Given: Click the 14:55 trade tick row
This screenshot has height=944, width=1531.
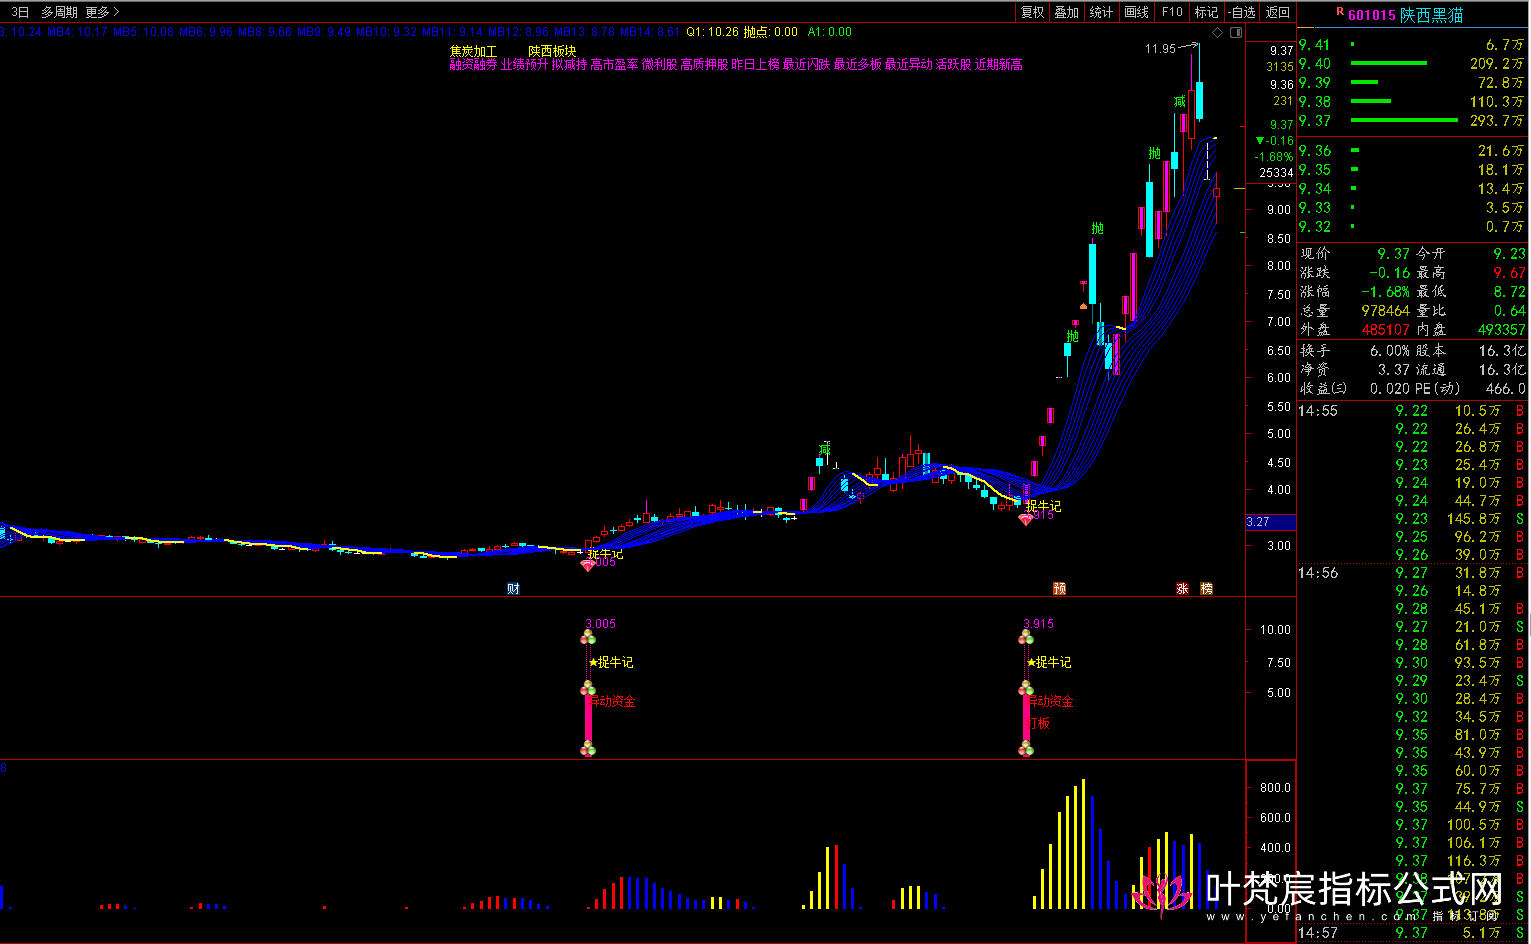Looking at the screenshot, I should coord(1411,411).
